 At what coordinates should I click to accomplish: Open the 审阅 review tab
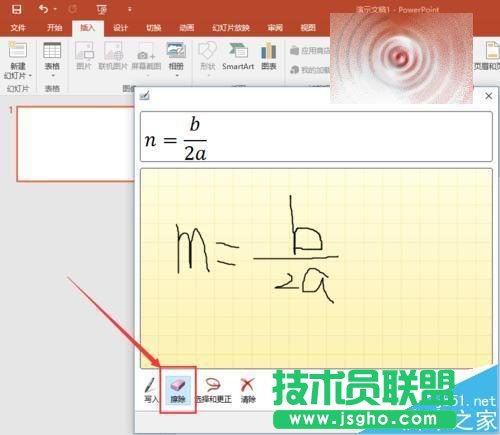(x=275, y=28)
